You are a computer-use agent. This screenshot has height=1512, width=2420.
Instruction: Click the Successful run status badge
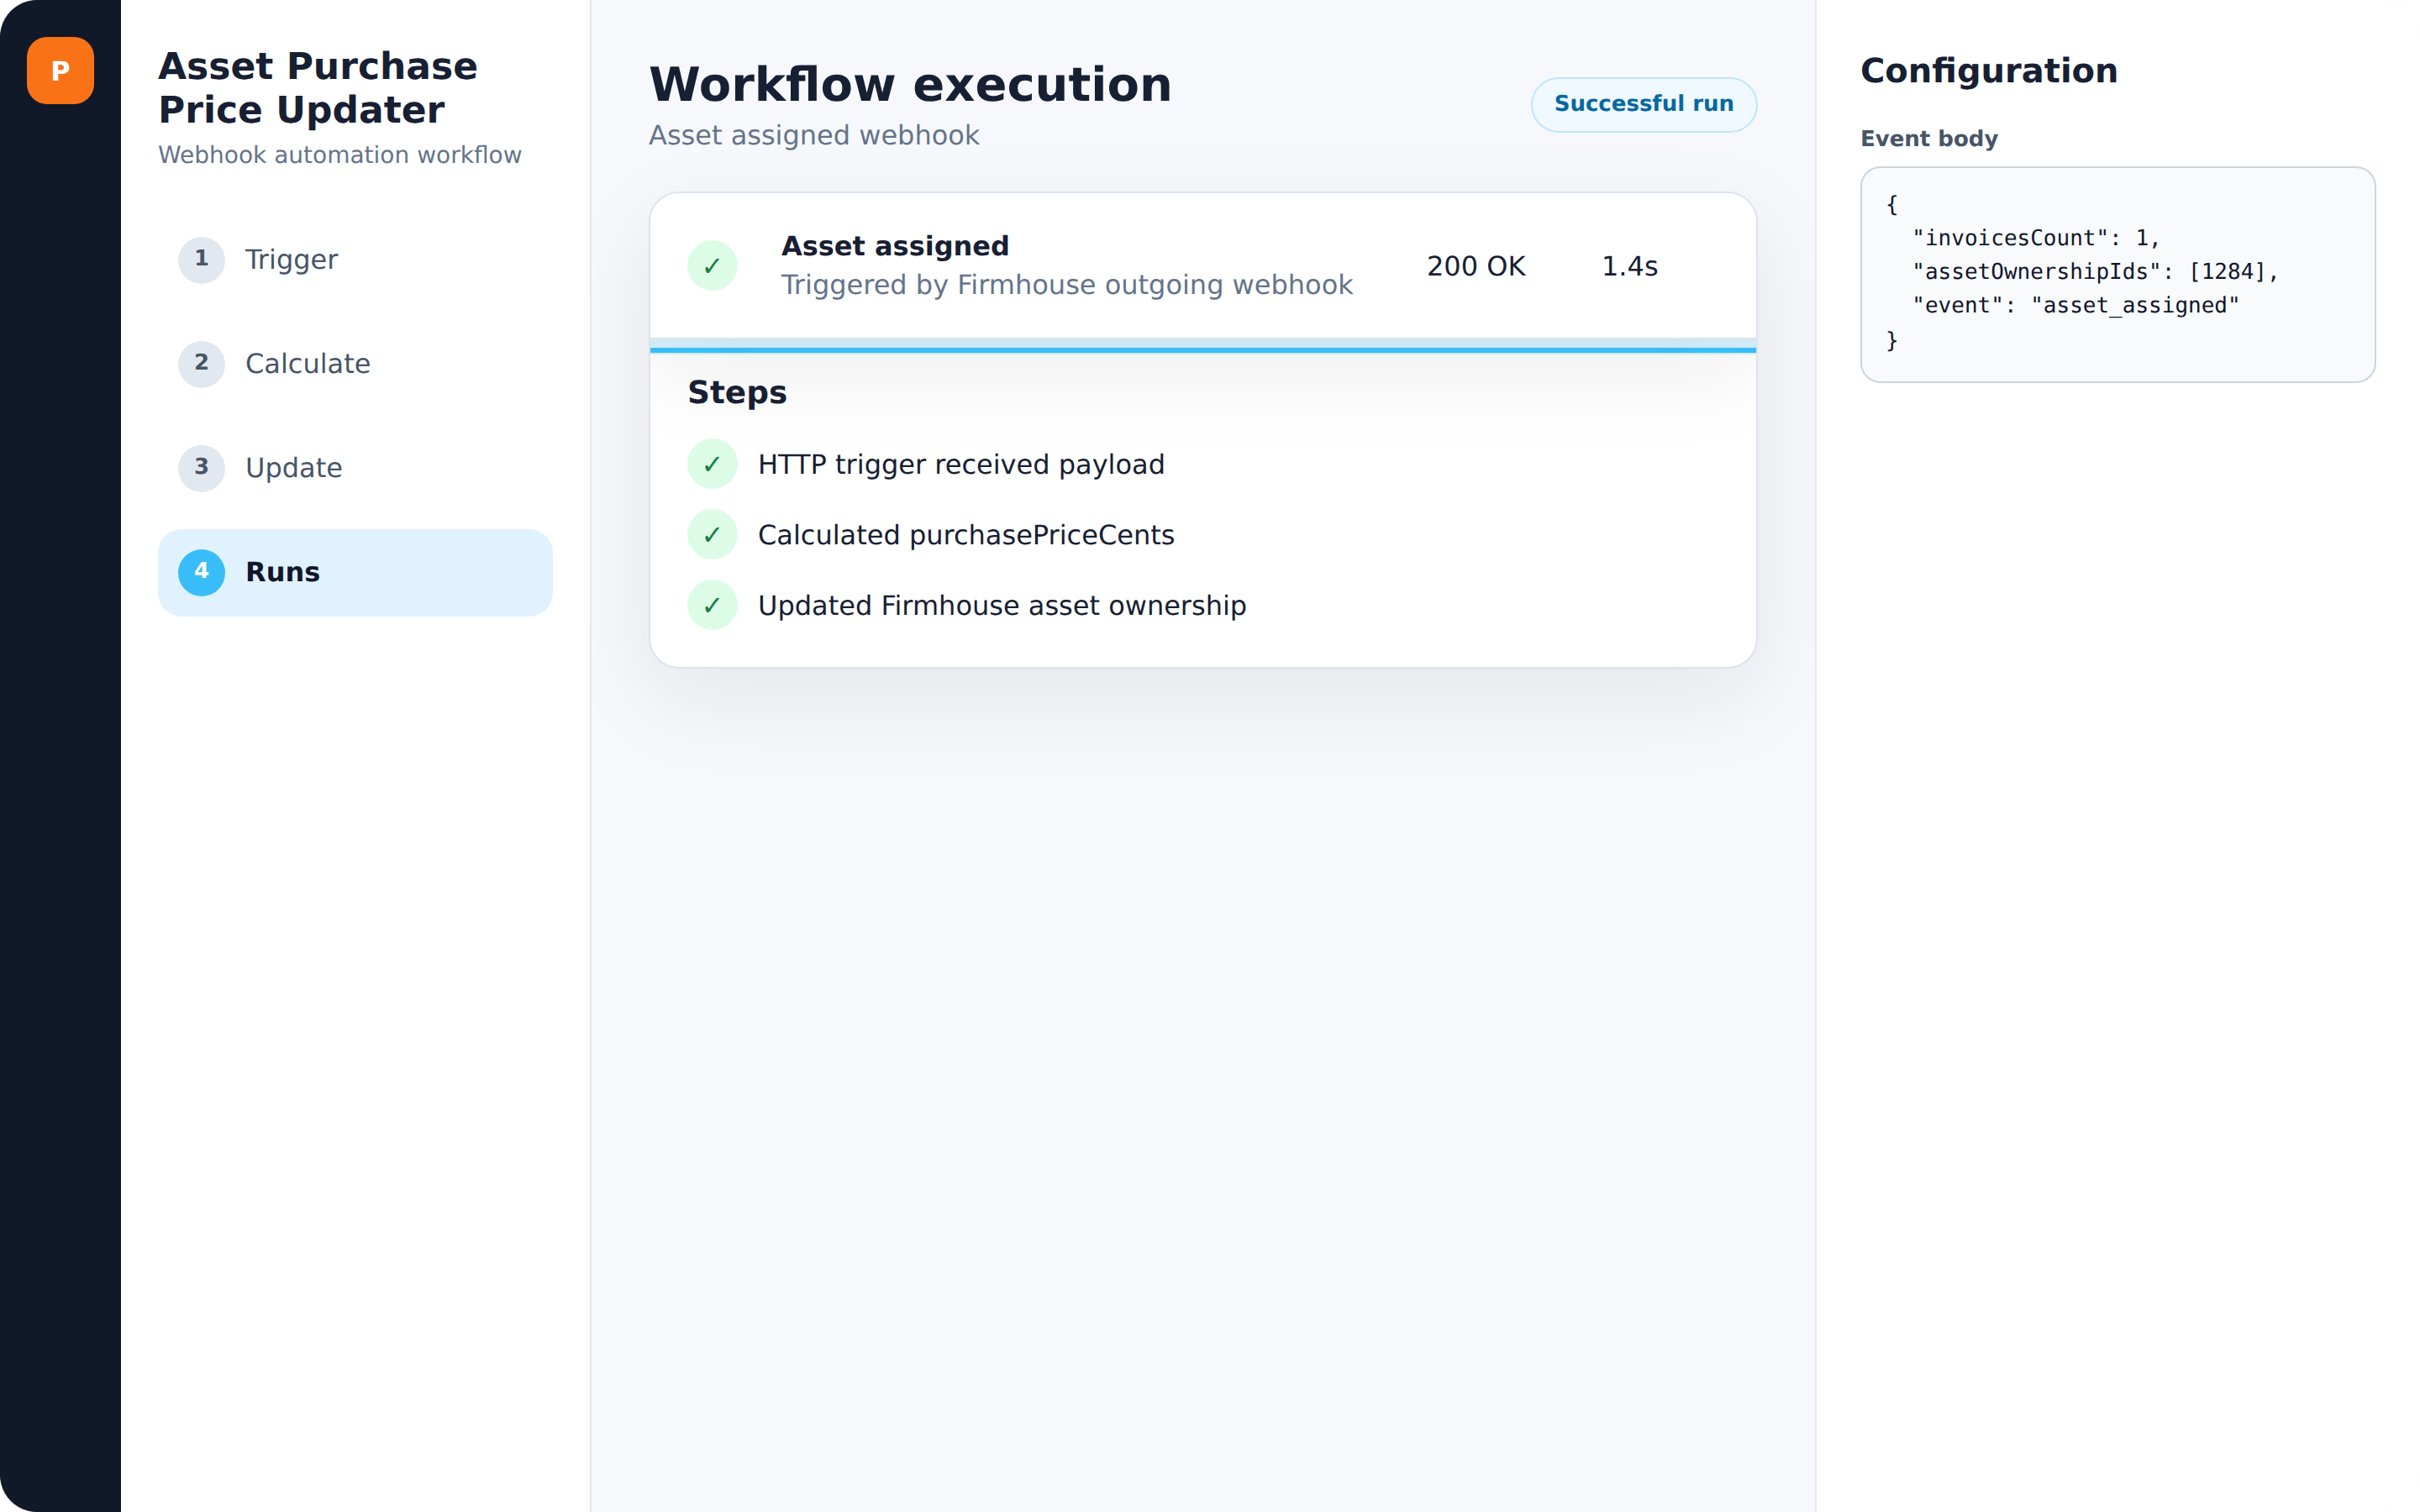(x=1643, y=104)
